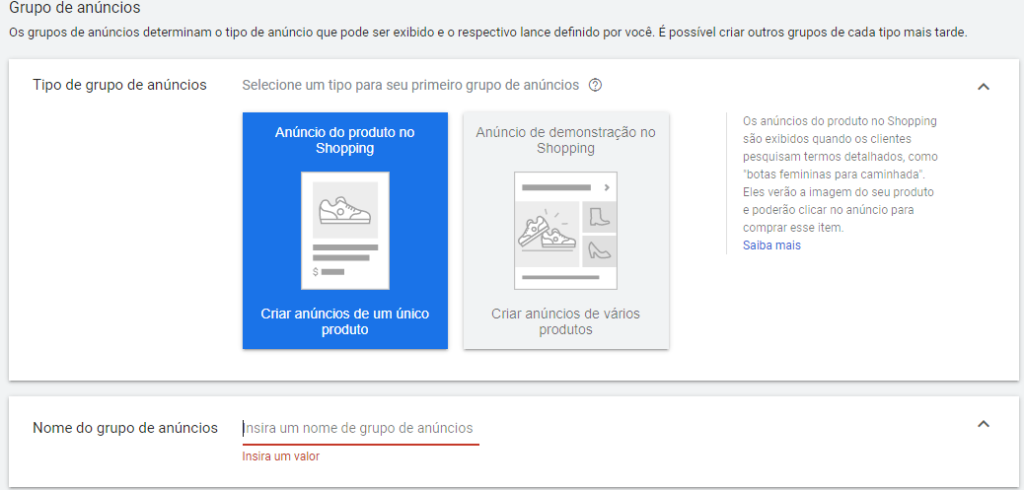Click 'Criar anúncios de vários produtos' text
The width and height of the screenshot is (1024, 490).
pos(566,321)
